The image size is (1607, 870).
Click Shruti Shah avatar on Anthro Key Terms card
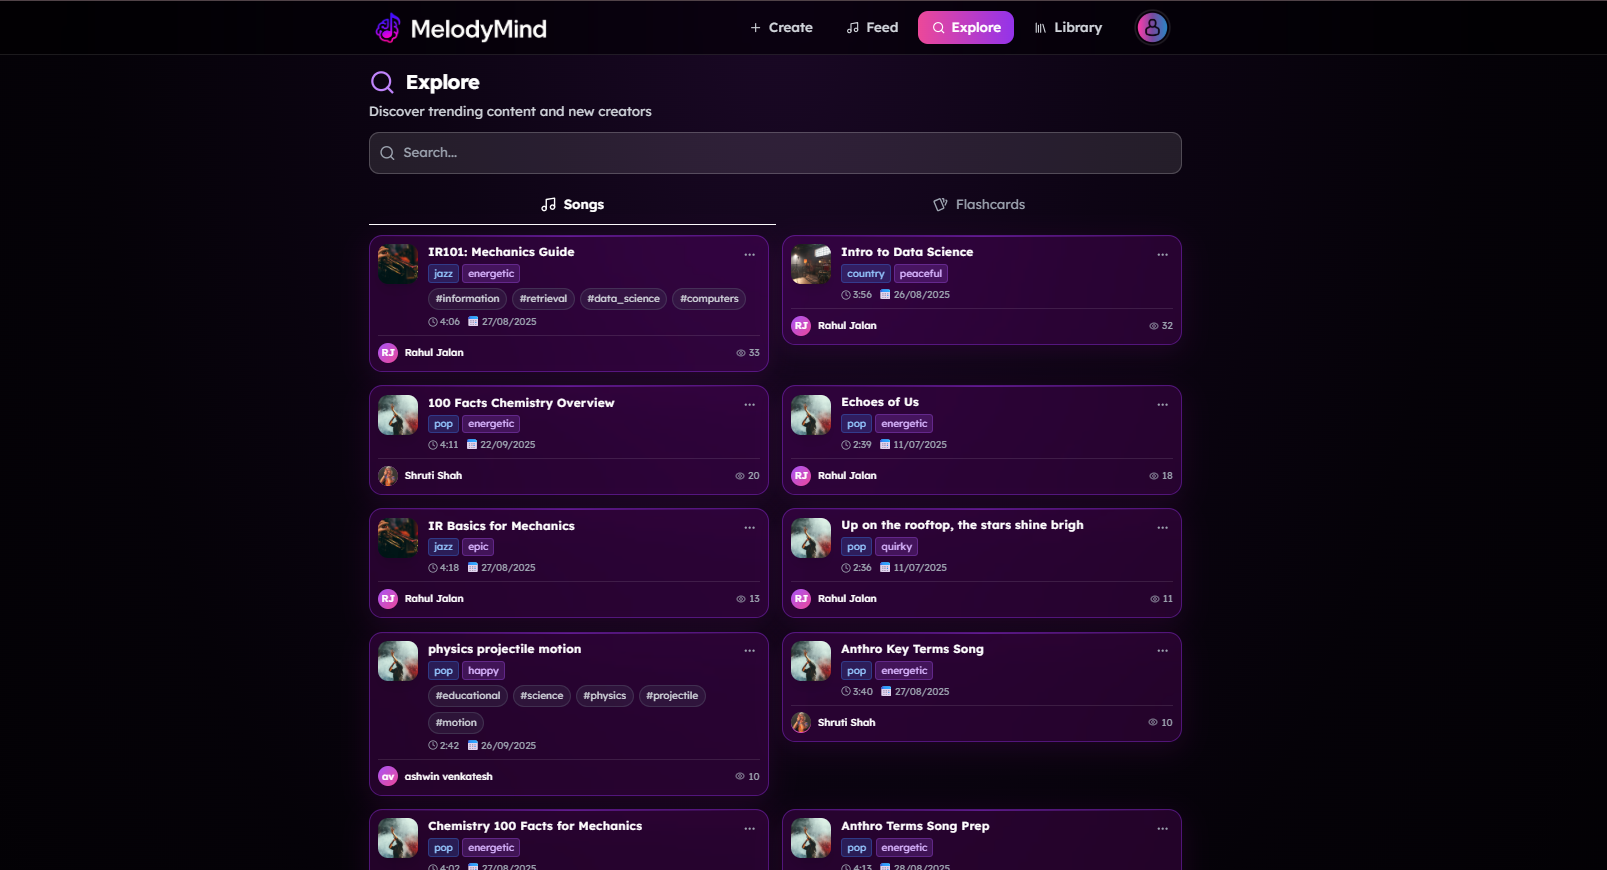pos(801,723)
